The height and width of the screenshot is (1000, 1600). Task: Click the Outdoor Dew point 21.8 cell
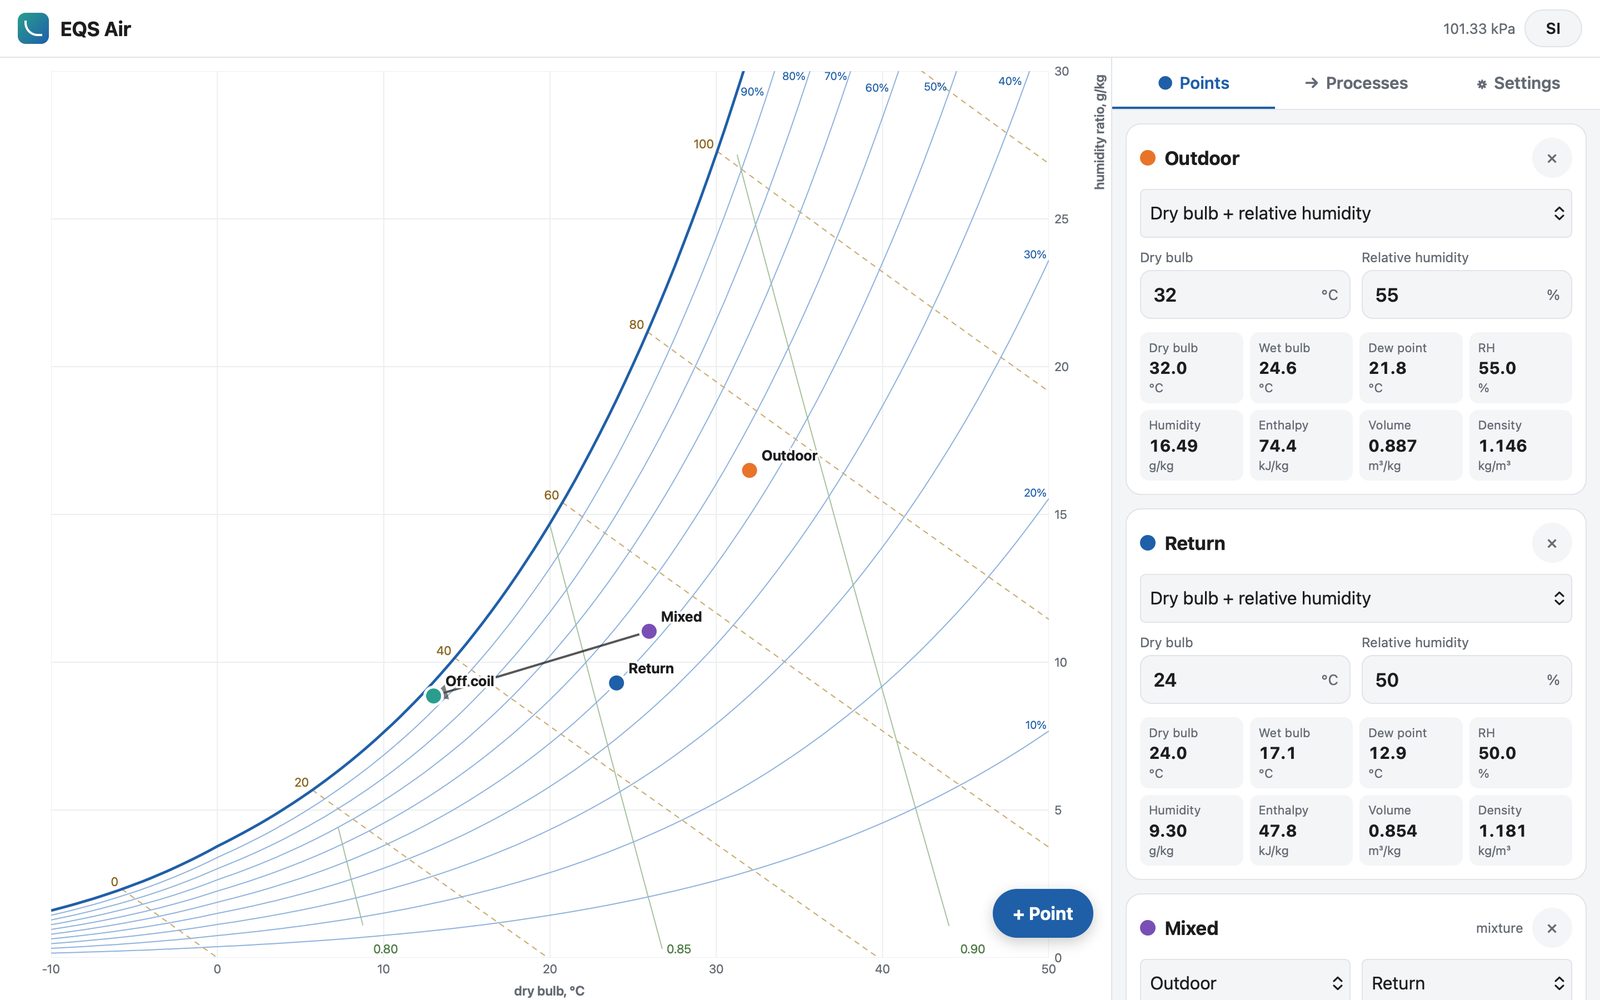1411,368
